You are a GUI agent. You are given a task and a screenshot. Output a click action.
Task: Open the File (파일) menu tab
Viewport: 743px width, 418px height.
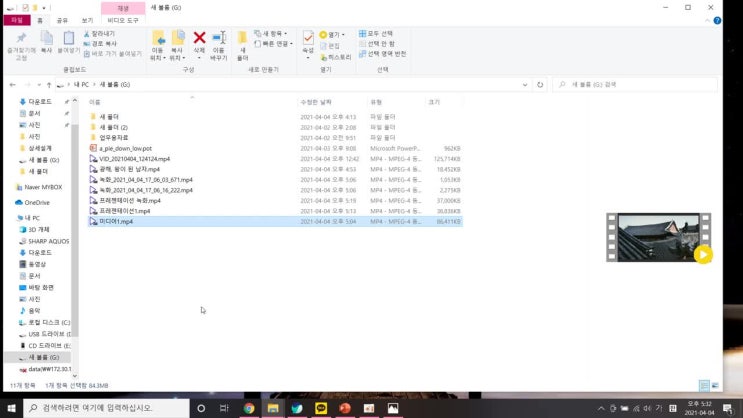click(x=17, y=20)
